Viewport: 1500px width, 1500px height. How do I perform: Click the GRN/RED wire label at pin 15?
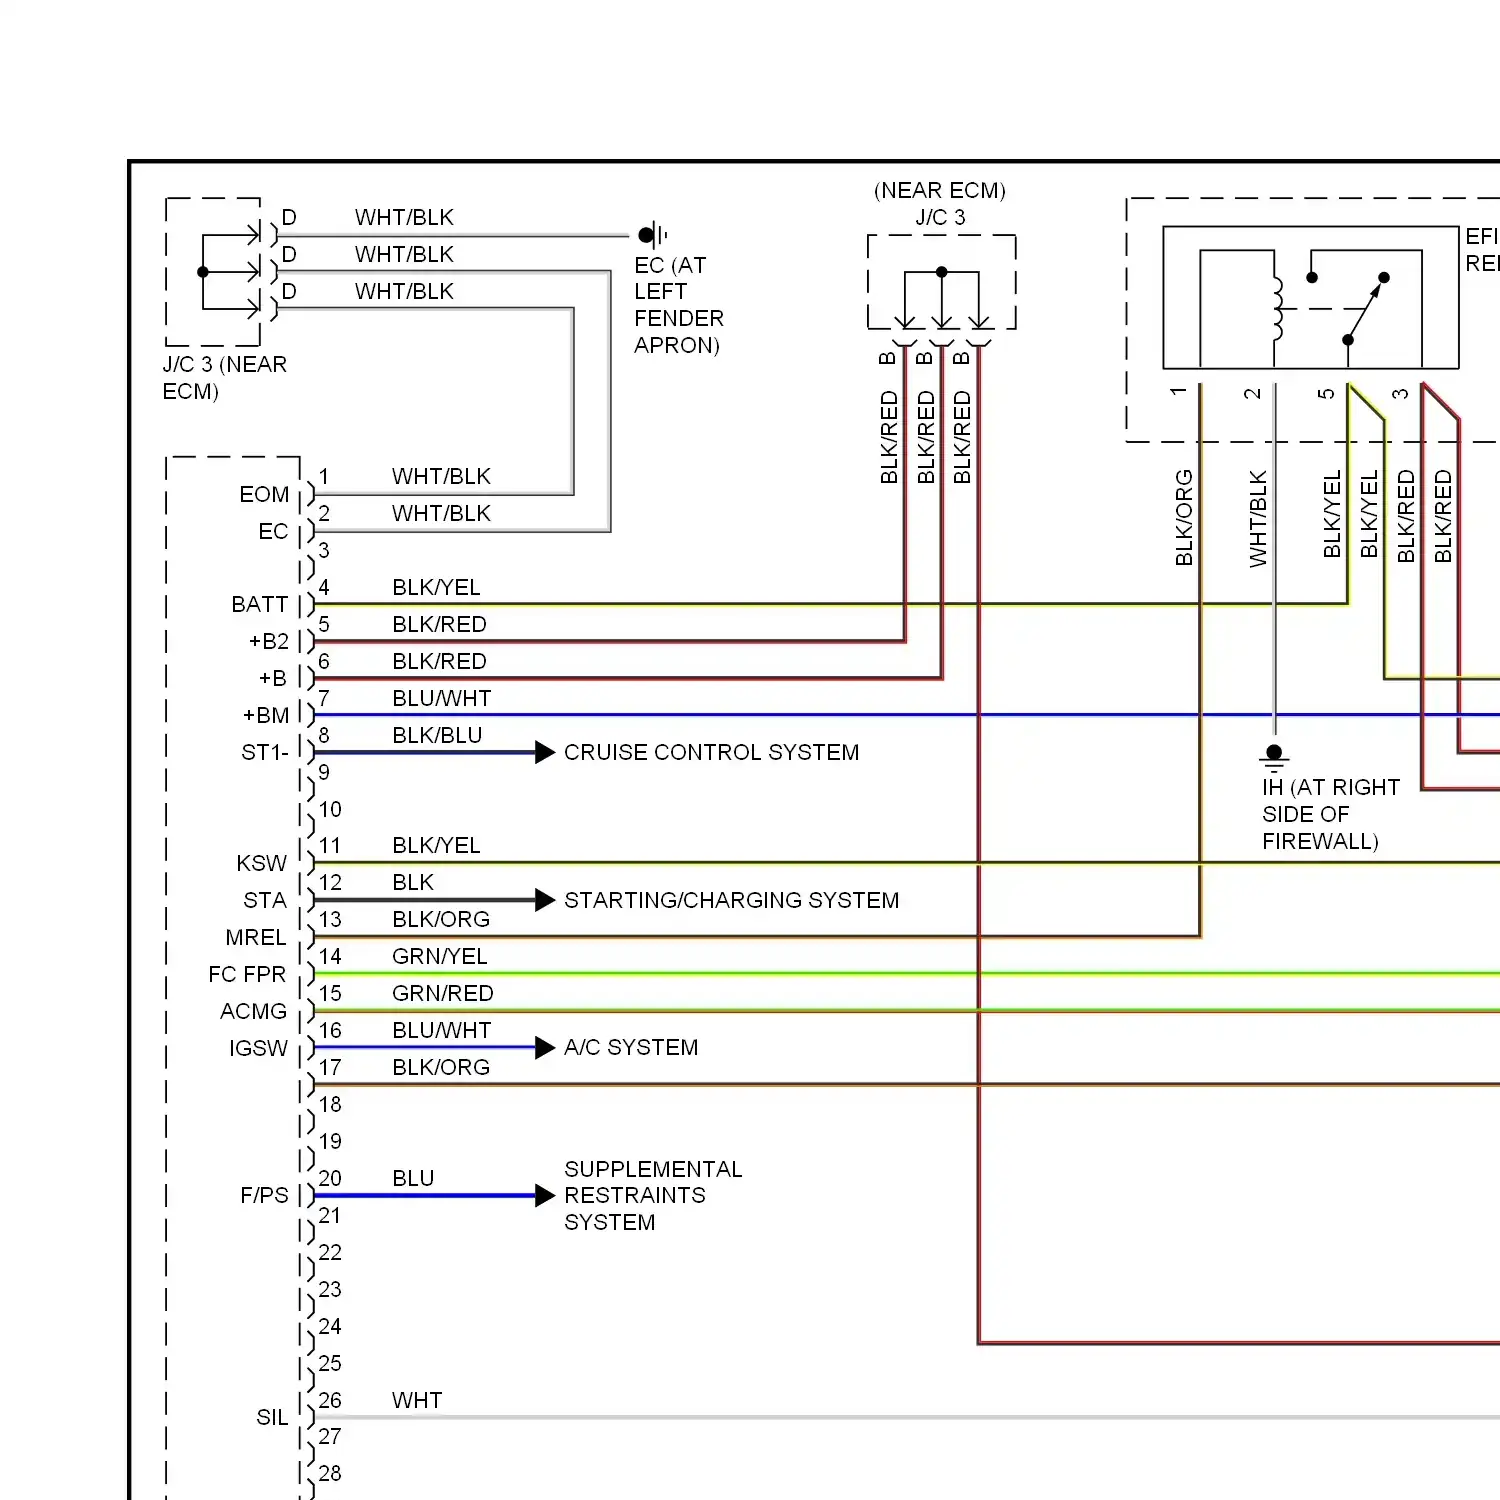[443, 994]
